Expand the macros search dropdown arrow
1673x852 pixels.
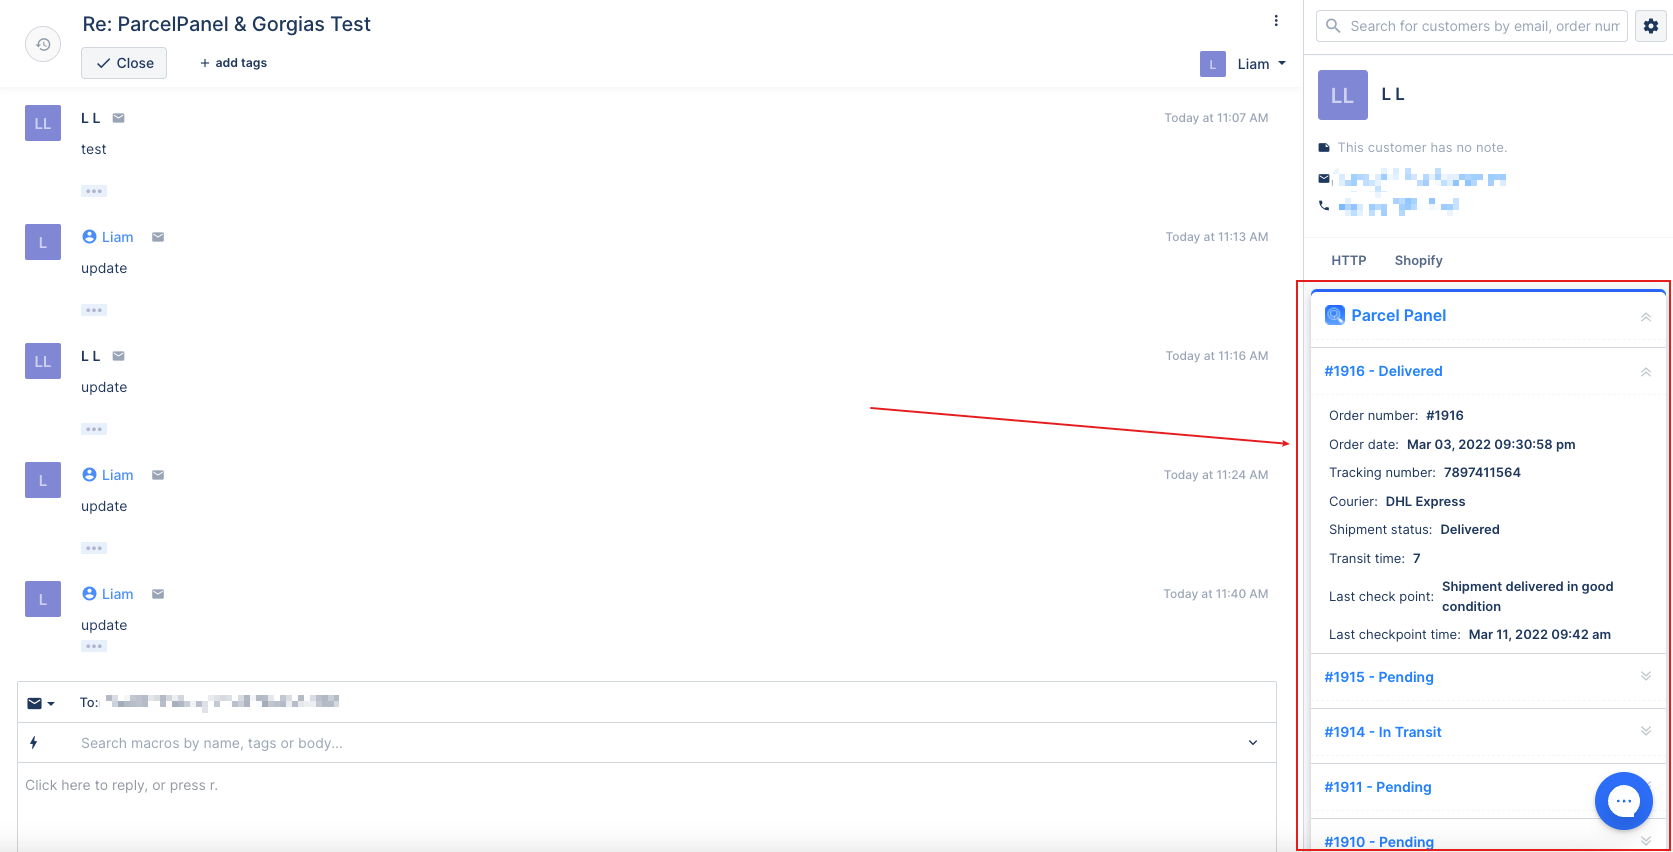pos(1253,743)
